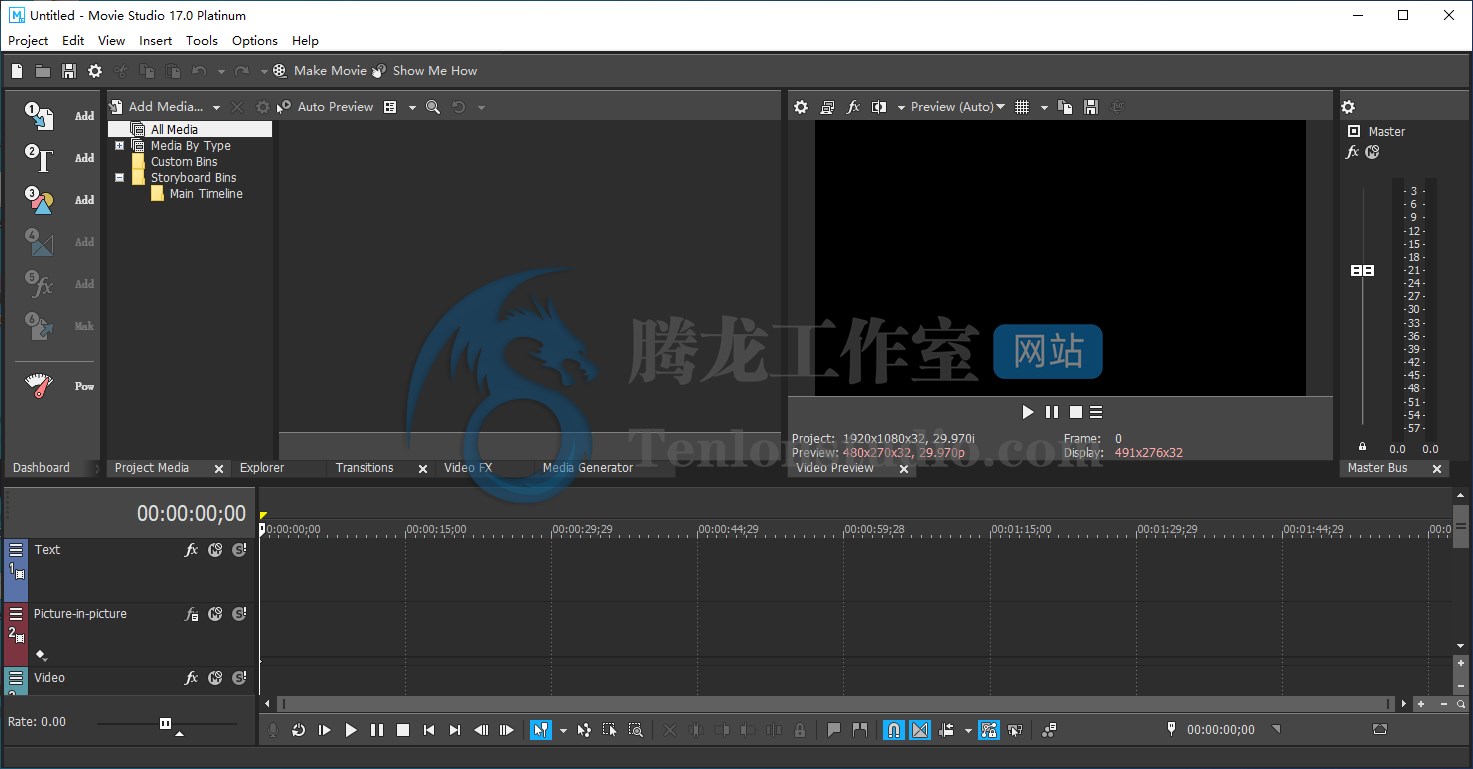
Task: Switch to the Transitions tab
Action: point(364,468)
